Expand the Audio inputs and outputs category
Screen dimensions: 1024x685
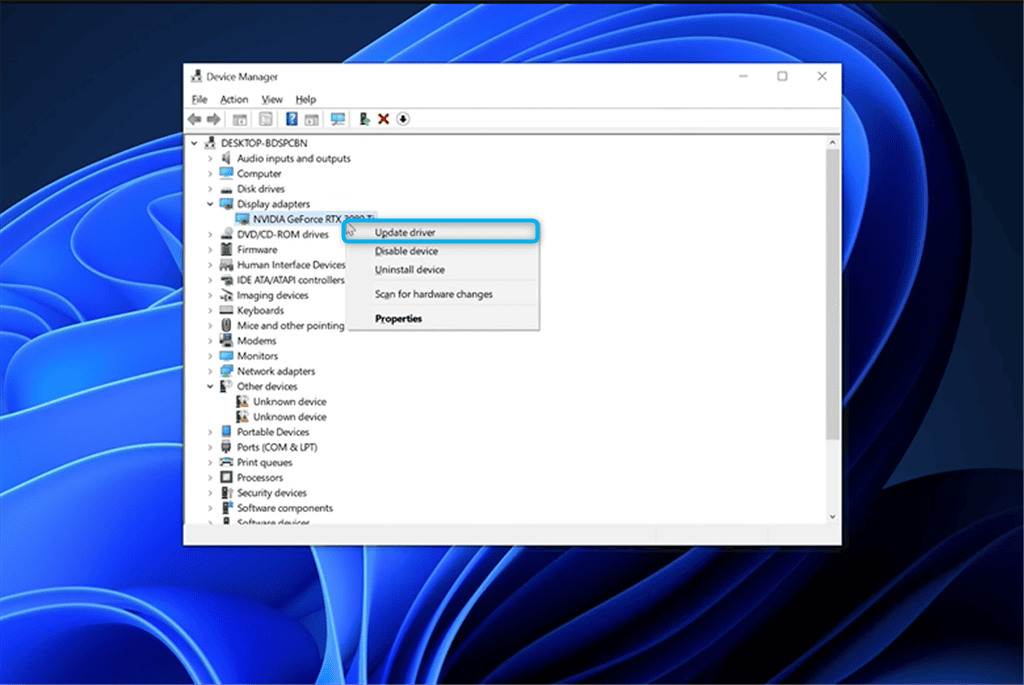tap(210, 159)
